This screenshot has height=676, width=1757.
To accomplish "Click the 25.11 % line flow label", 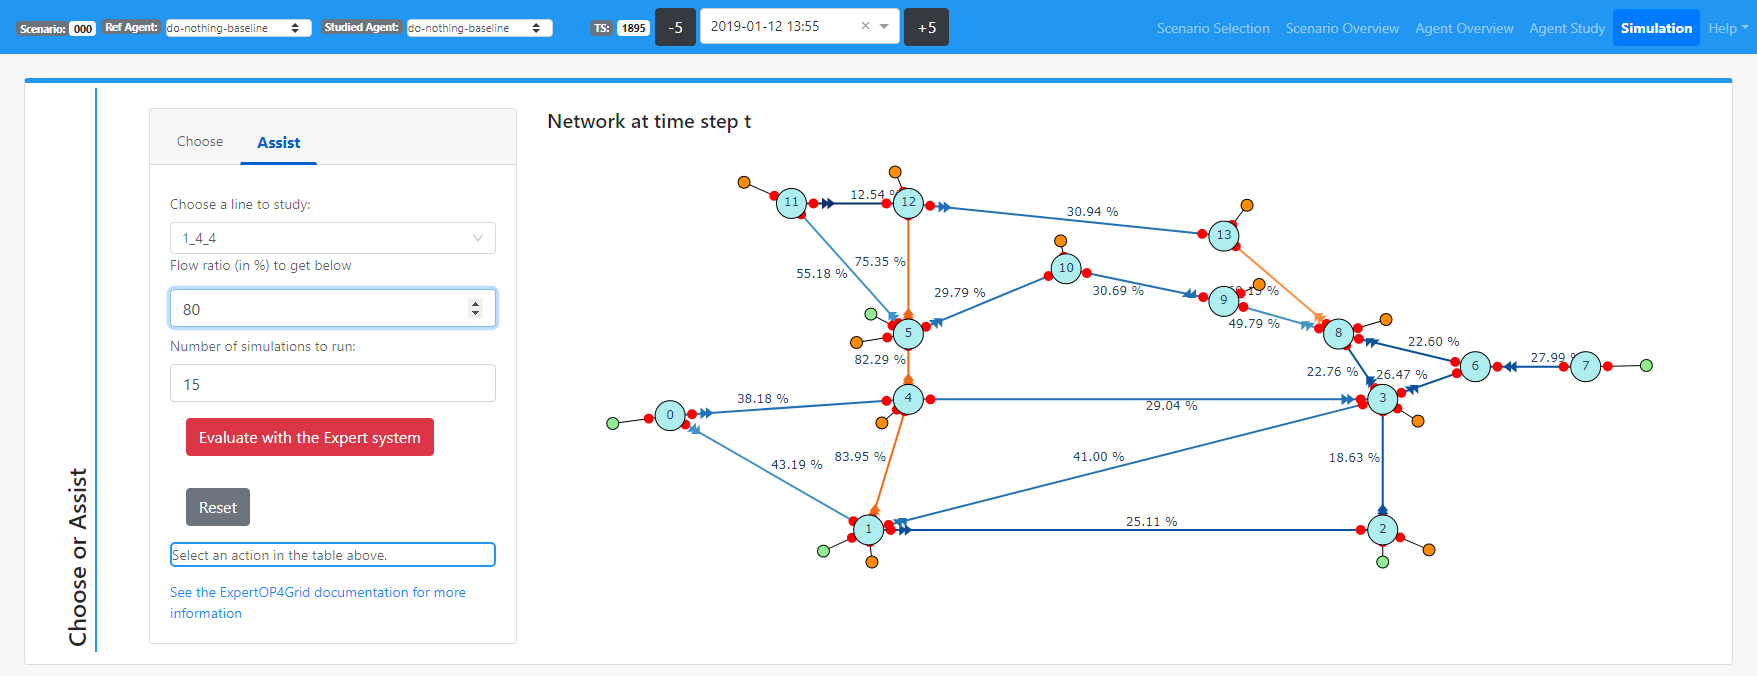I will point(1151,521).
